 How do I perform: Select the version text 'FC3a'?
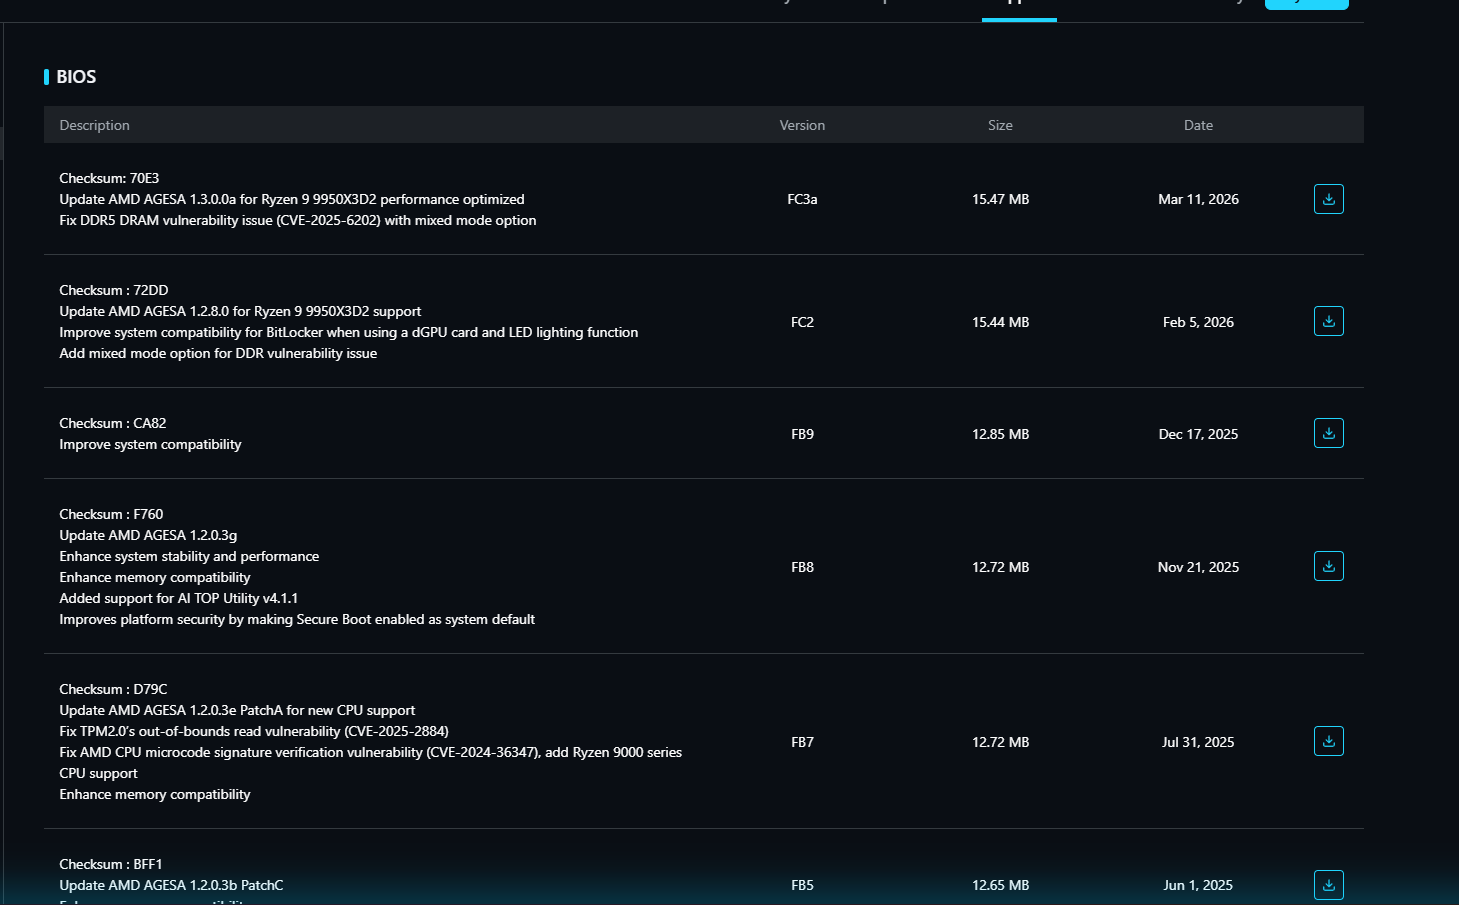pos(802,199)
